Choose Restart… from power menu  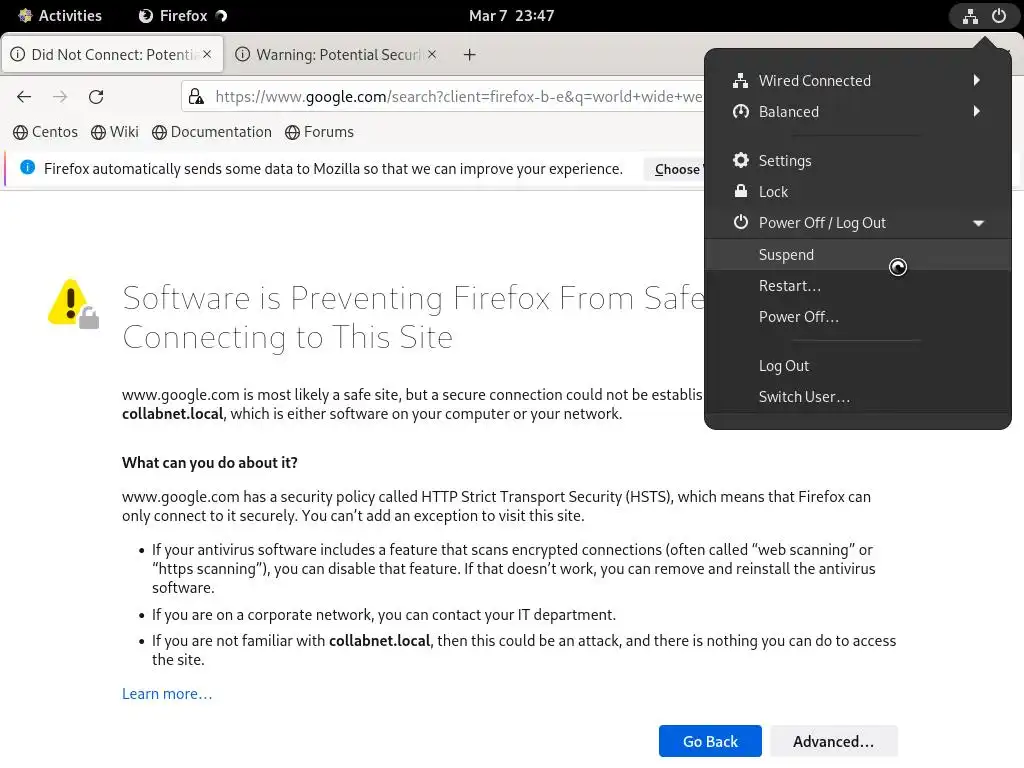tap(857, 285)
